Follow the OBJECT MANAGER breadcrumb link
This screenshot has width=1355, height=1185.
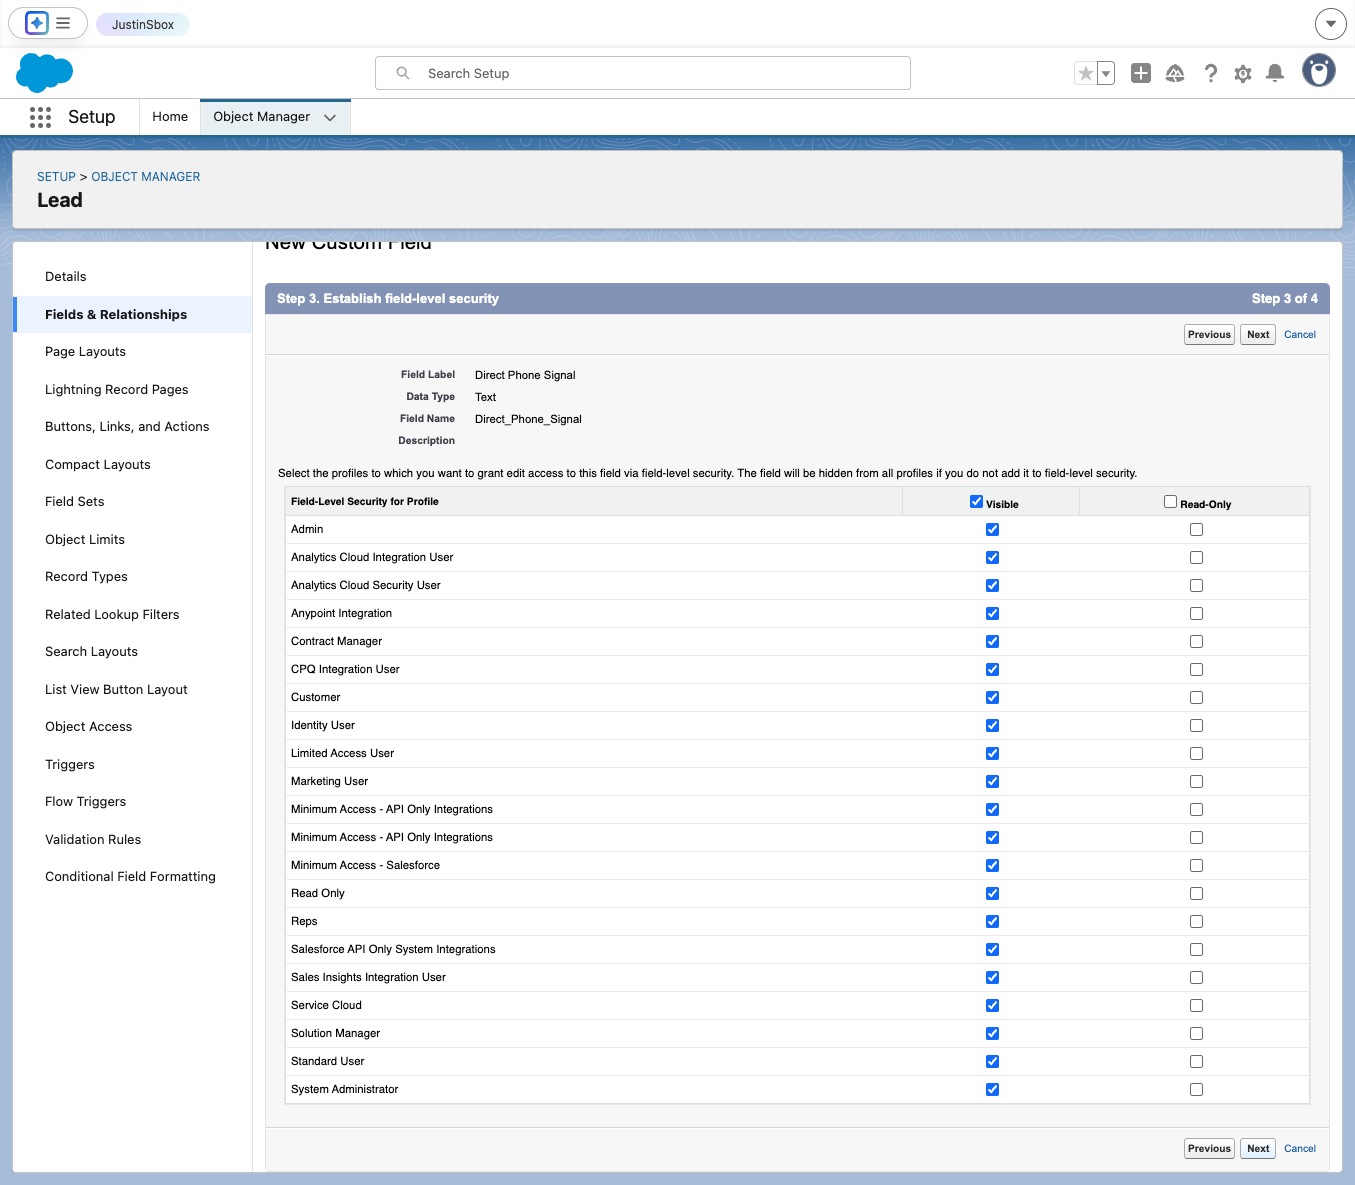click(146, 177)
